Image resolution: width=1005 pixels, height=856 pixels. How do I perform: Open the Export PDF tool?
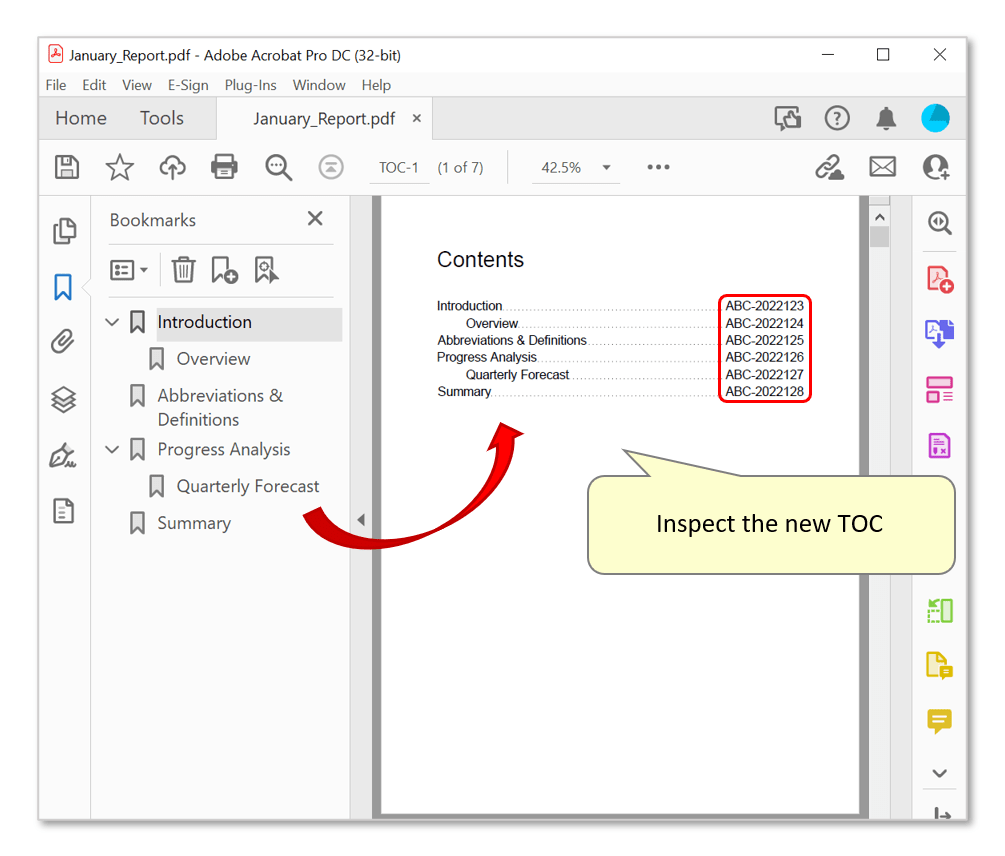[x=940, y=333]
